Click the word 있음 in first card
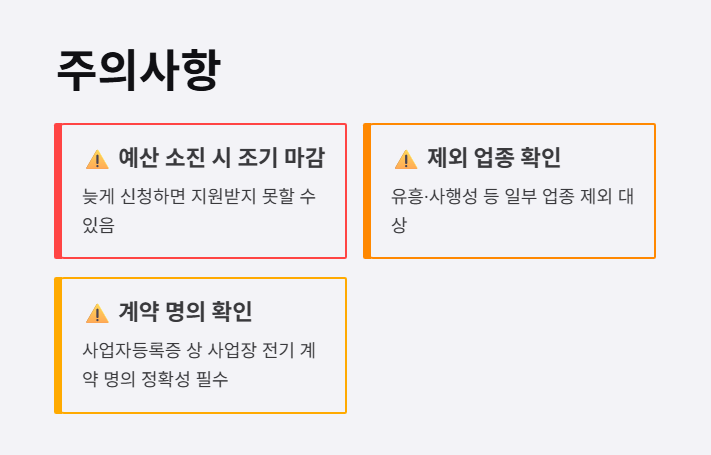711x455 pixels. 98,225
